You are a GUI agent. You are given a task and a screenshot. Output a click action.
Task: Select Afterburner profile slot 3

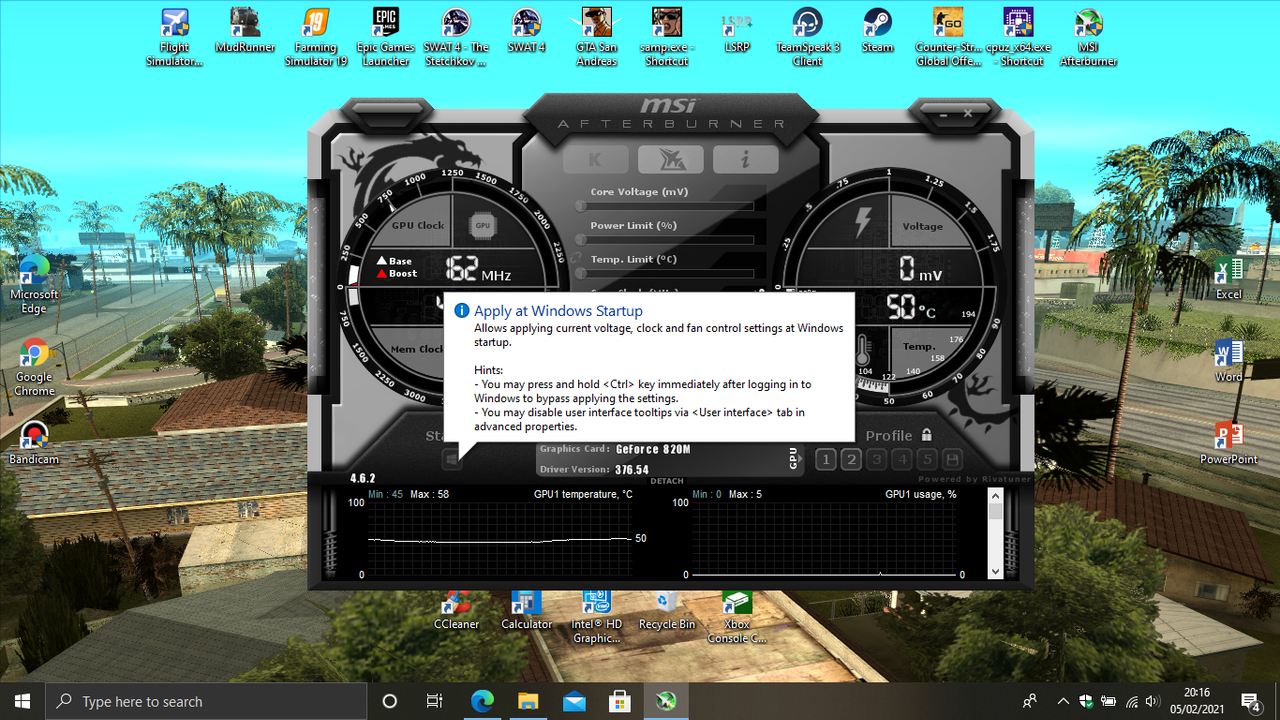pos(877,459)
